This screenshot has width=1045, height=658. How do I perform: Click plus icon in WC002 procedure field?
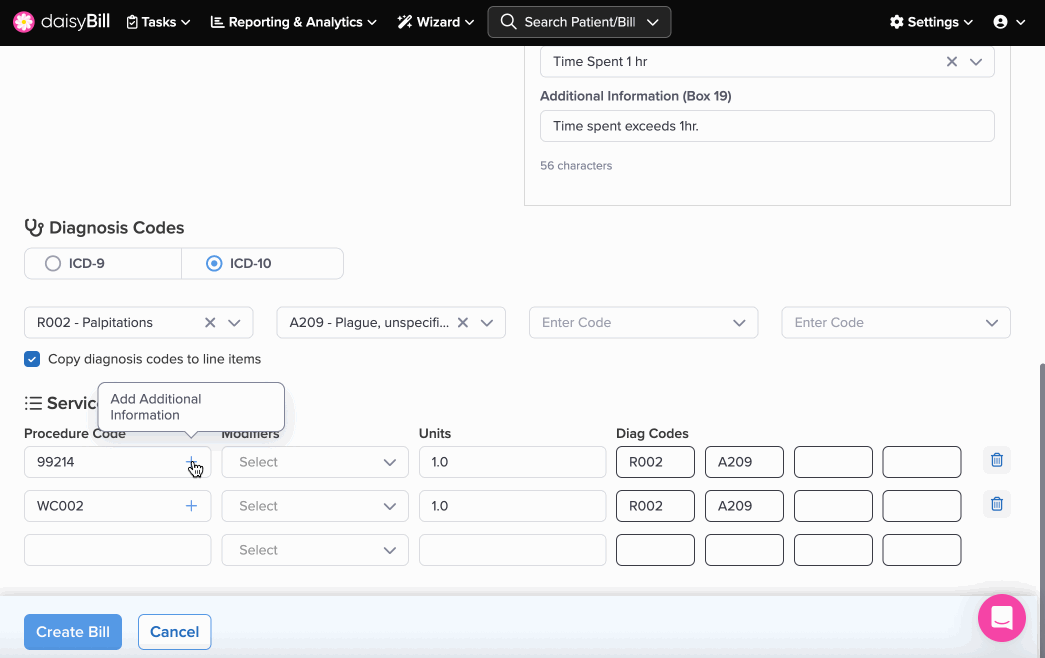[191, 506]
